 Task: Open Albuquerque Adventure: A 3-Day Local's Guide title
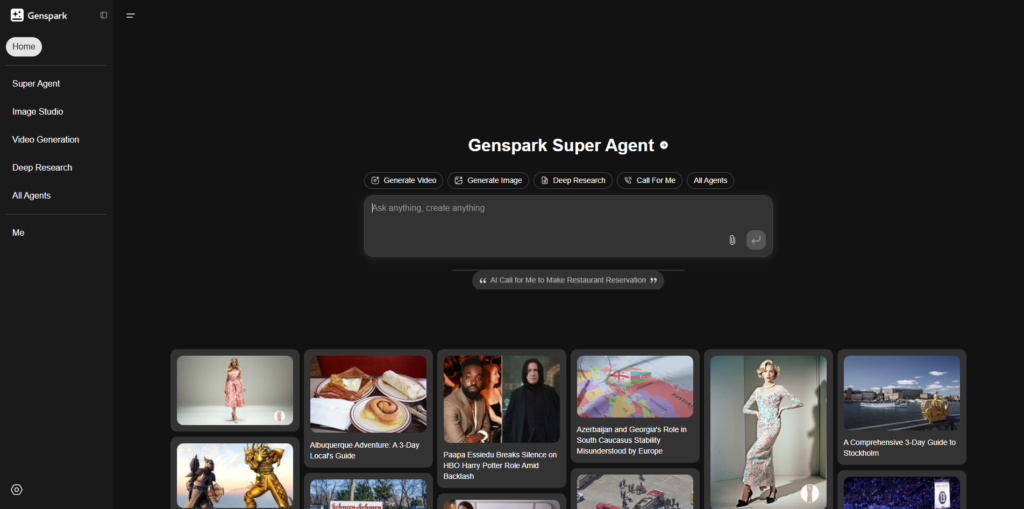tap(364, 450)
